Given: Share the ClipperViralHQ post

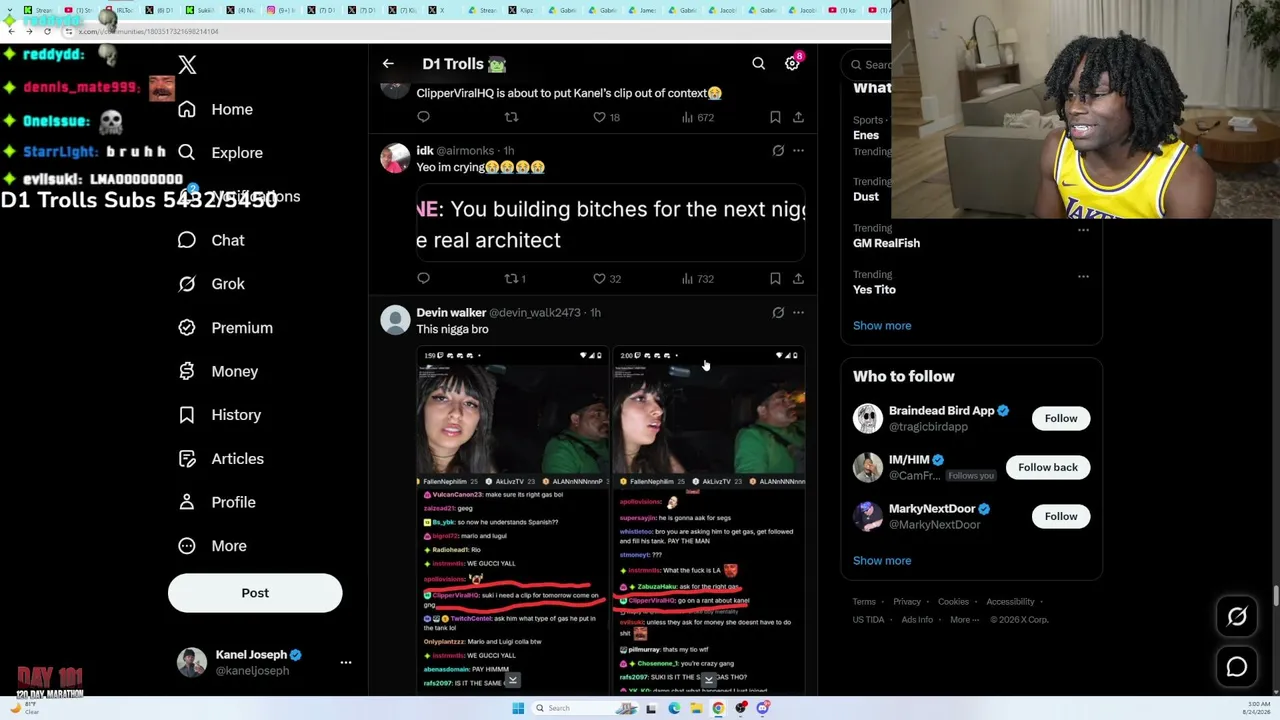Looking at the screenshot, I should [x=798, y=117].
